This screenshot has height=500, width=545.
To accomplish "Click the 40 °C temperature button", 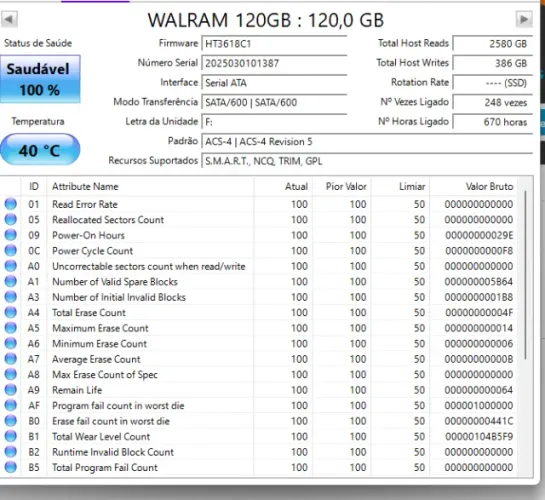I will click(x=40, y=150).
